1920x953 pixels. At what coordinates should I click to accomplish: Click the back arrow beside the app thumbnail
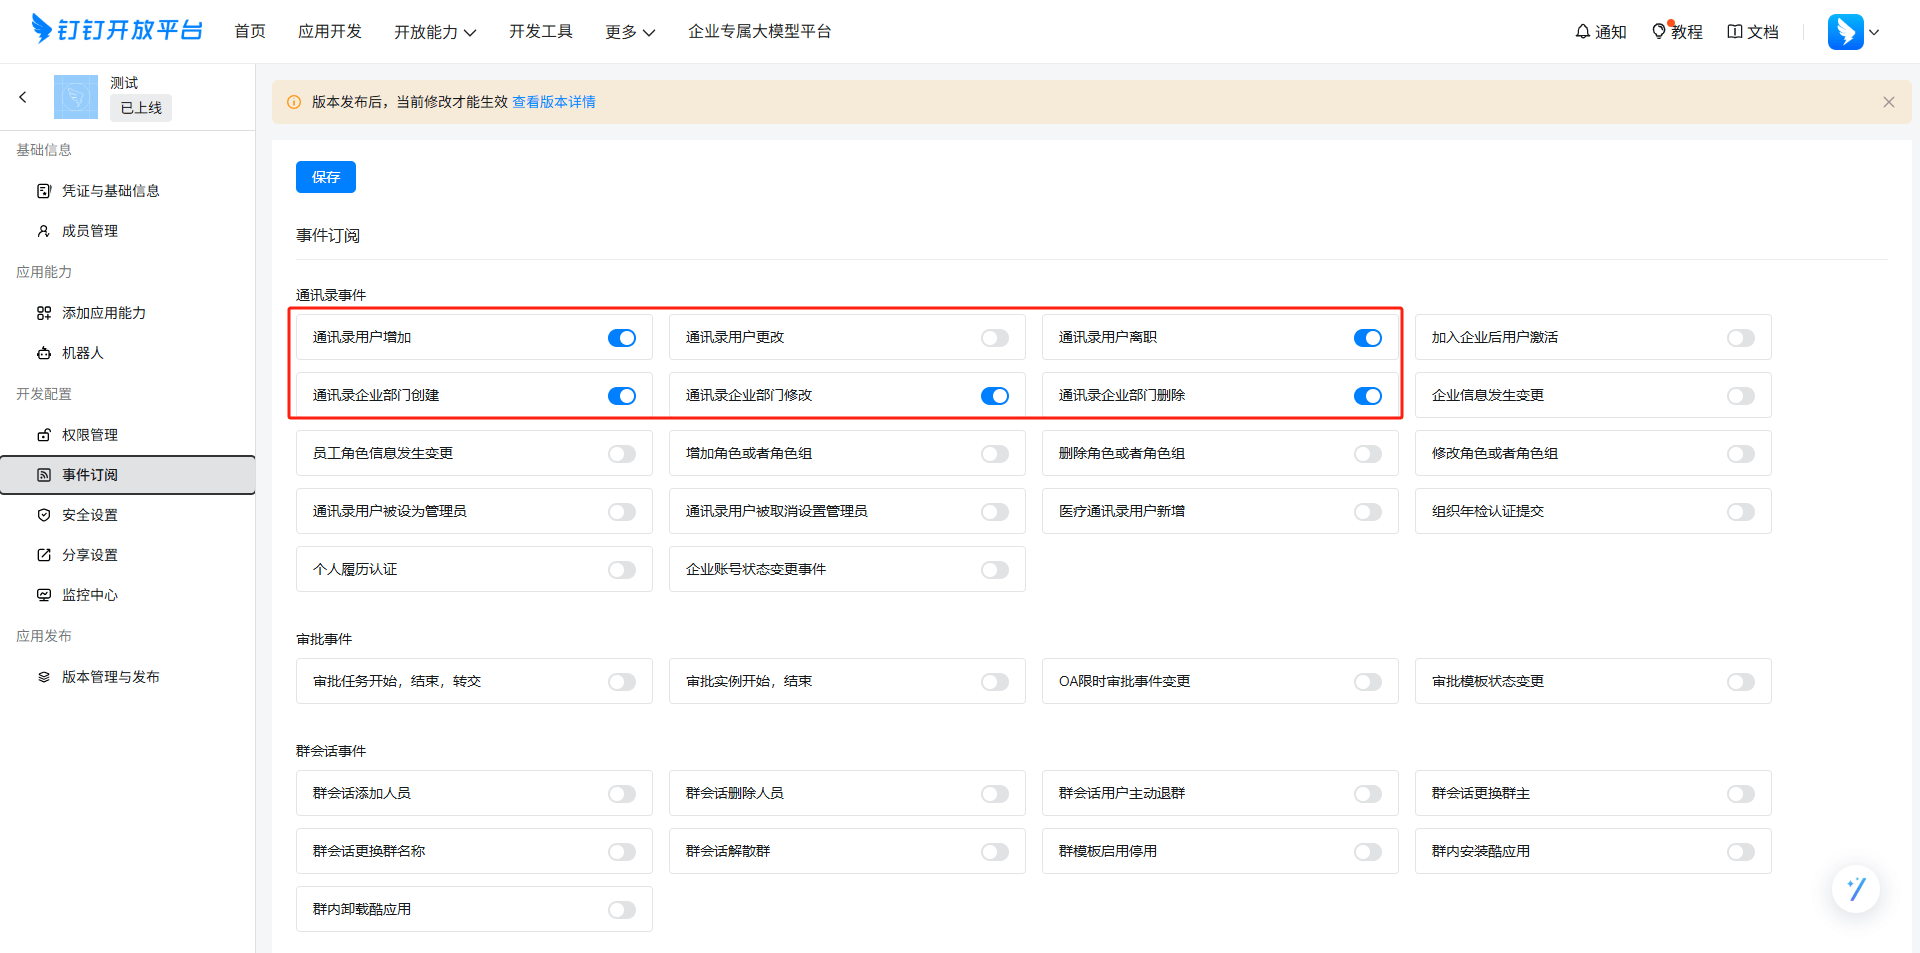coord(23,97)
